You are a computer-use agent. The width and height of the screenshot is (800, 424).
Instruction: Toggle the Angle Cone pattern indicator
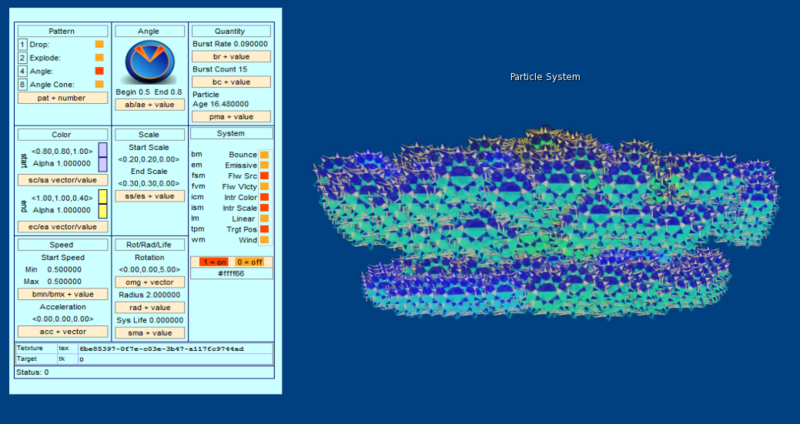click(x=99, y=84)
